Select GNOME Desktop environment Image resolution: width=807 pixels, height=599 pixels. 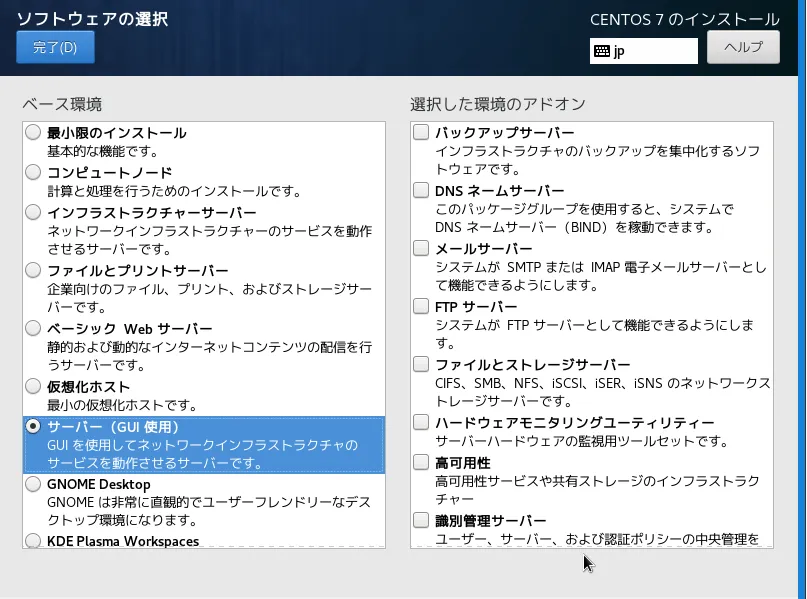(33, 484)
